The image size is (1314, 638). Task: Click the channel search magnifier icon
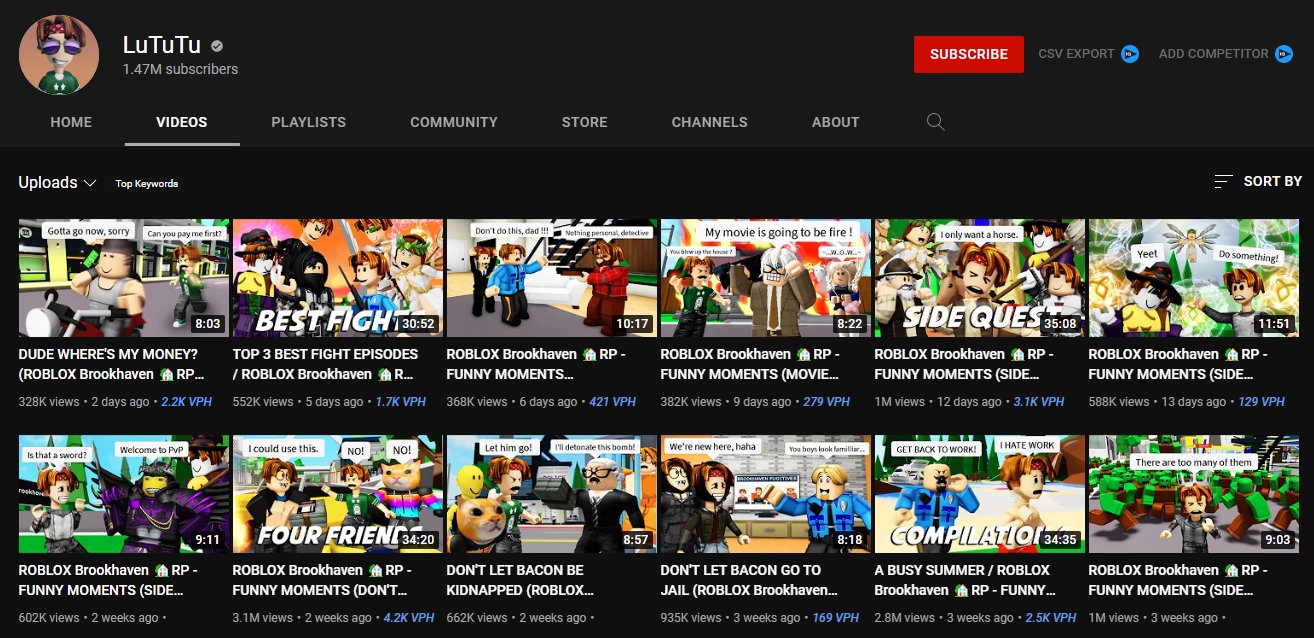tap(935, 122)
